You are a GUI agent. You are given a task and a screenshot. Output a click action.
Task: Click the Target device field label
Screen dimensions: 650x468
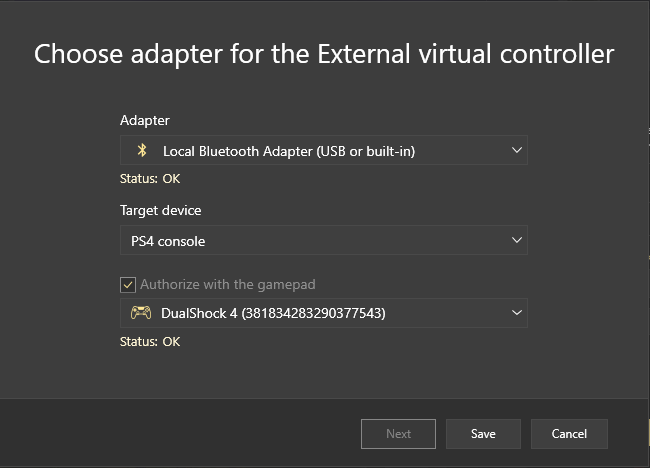(x=160, y=211)
